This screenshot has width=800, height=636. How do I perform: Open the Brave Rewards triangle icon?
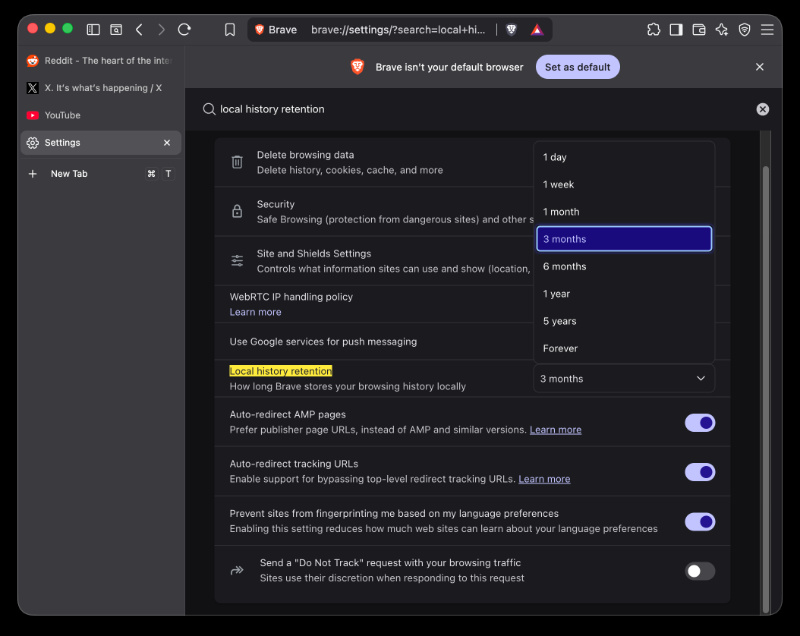click(537, 30)
